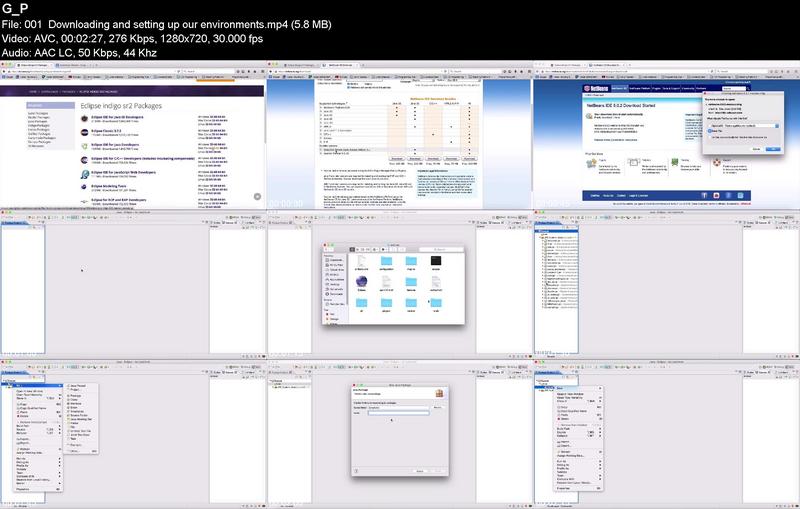Open the Eclipse application icon in Finder window

(361, 283)
